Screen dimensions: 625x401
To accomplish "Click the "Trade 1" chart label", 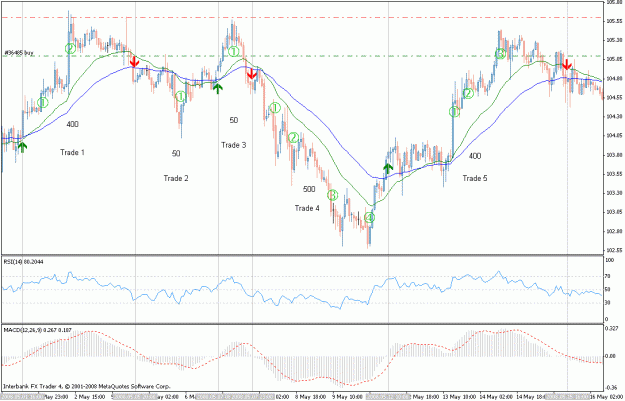I will point(72,152).
